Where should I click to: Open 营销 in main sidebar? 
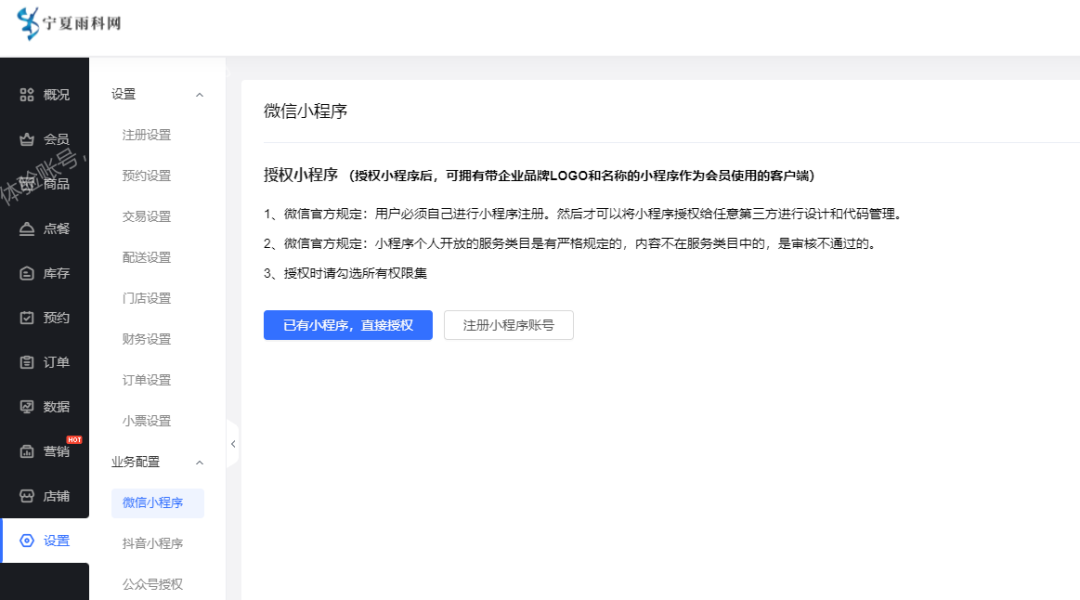point(44,452)
